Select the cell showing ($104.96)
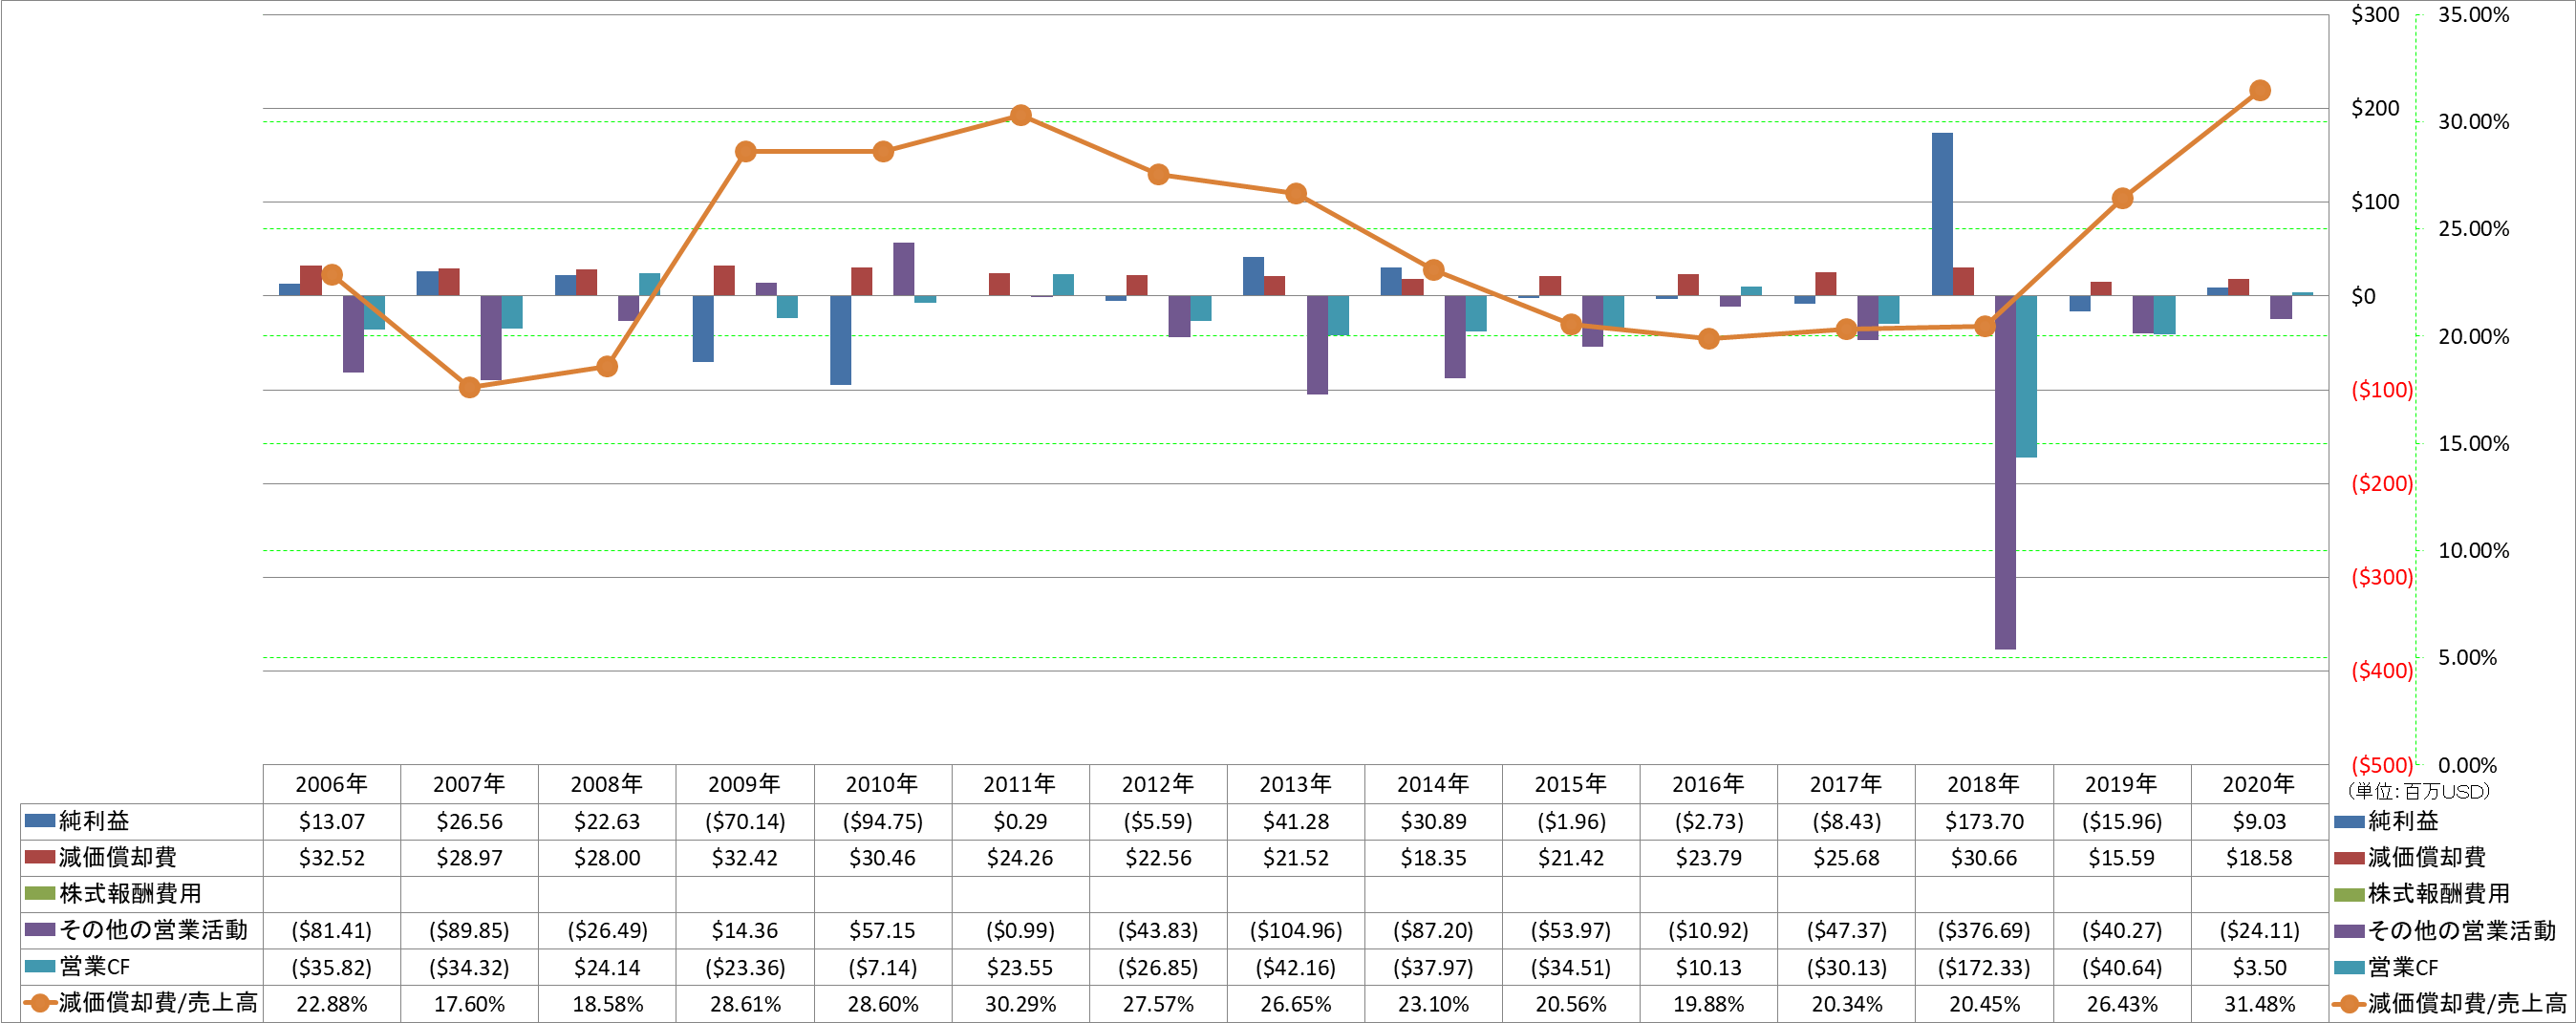Screen dimensions: 2576x1023 click(1295, 930)
